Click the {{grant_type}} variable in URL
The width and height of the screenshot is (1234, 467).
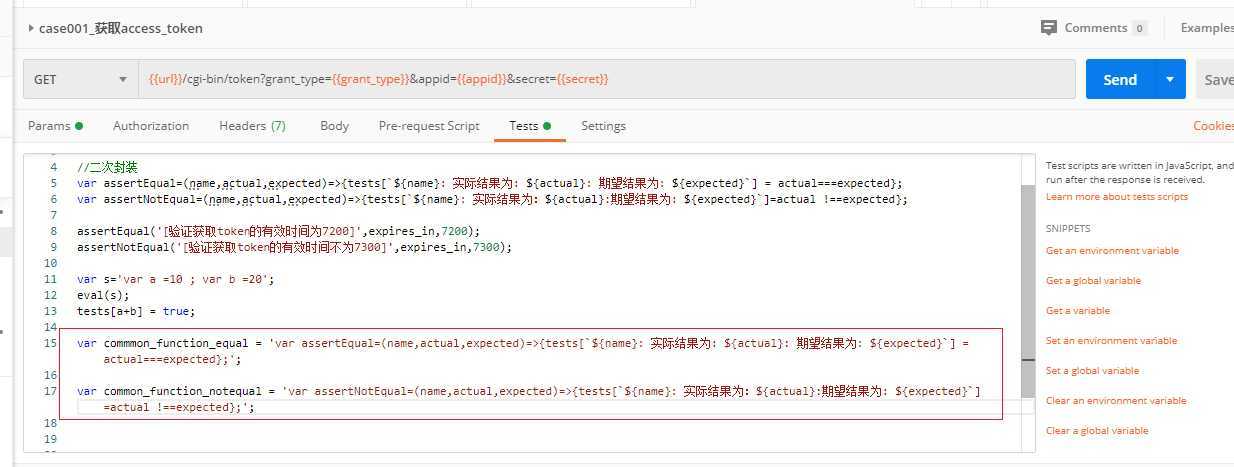371,79
